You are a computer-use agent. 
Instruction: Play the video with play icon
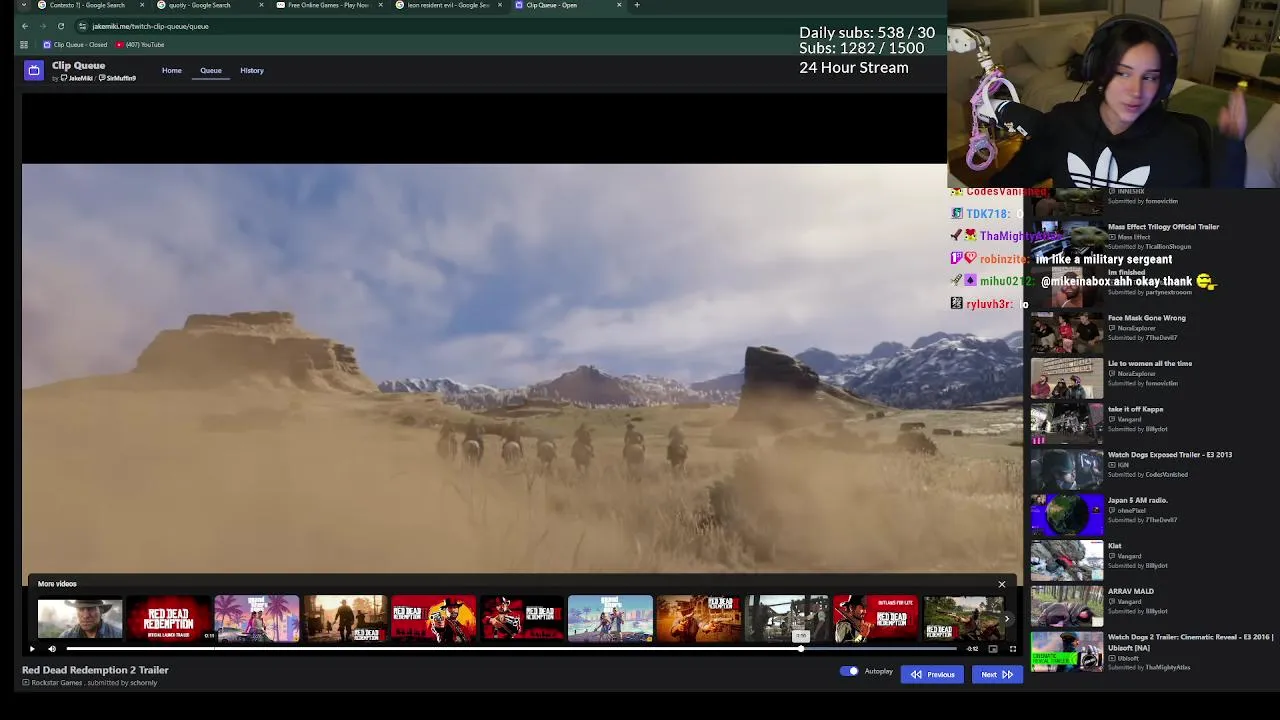[x=32, y=649]
